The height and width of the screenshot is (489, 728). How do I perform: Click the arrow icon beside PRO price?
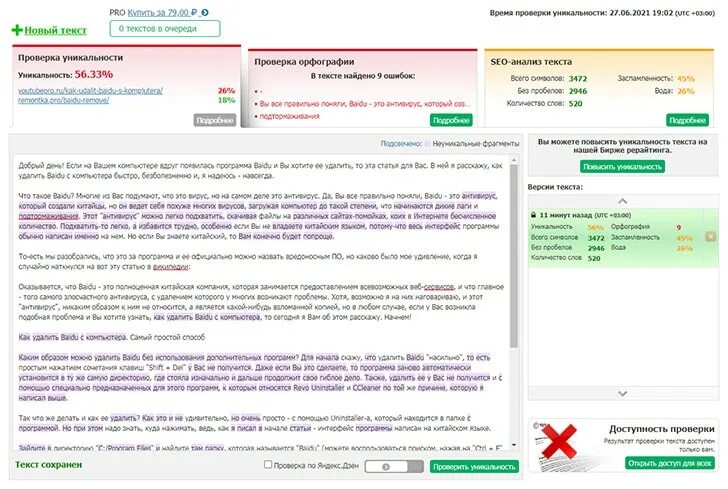205,13
